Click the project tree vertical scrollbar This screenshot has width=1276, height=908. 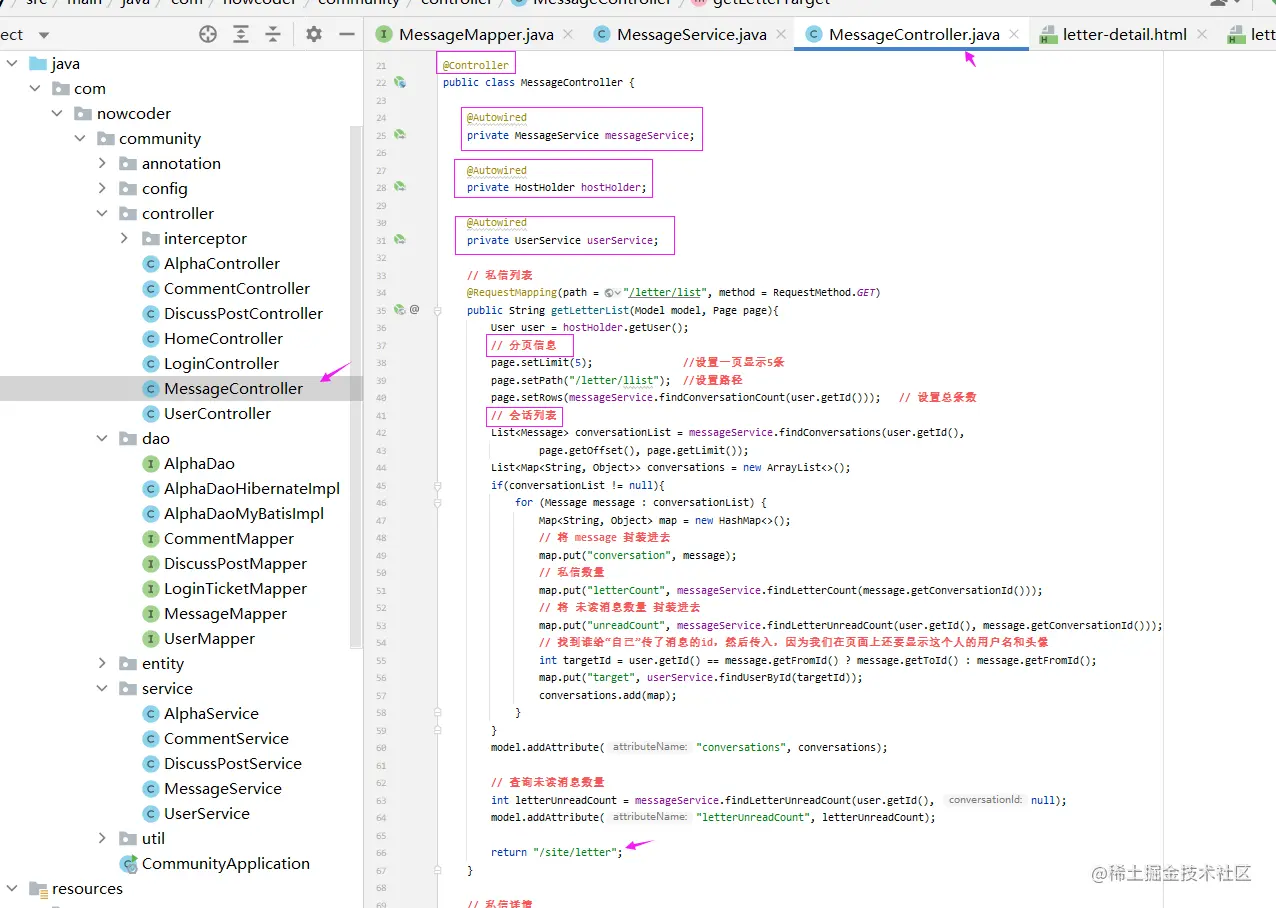coord(356,388)
